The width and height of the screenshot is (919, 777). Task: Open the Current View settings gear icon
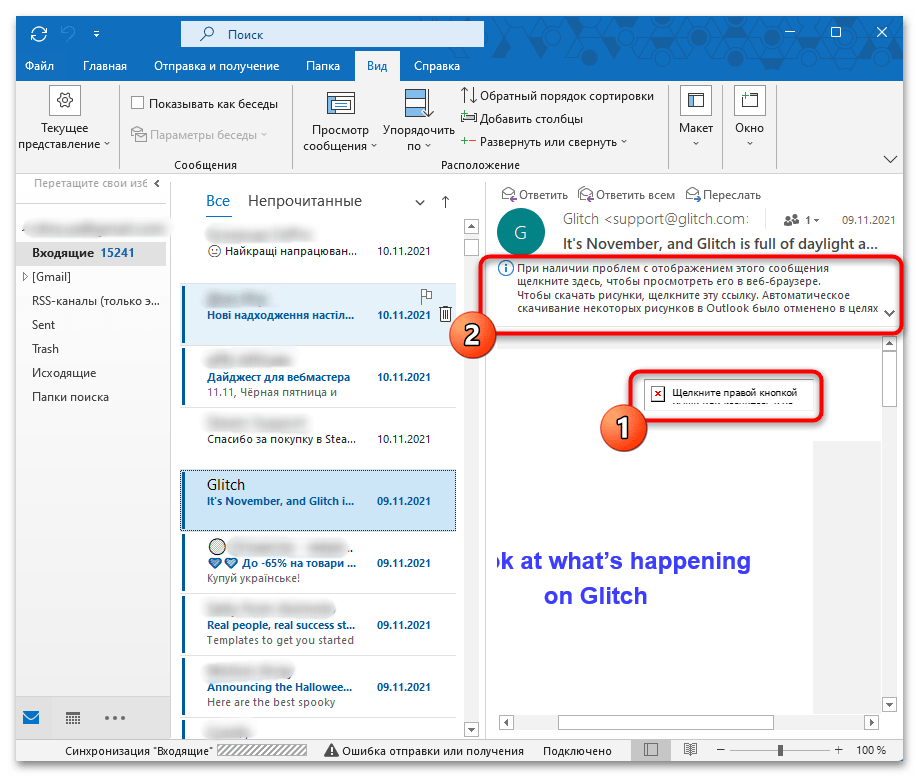[x=65, y=100]
